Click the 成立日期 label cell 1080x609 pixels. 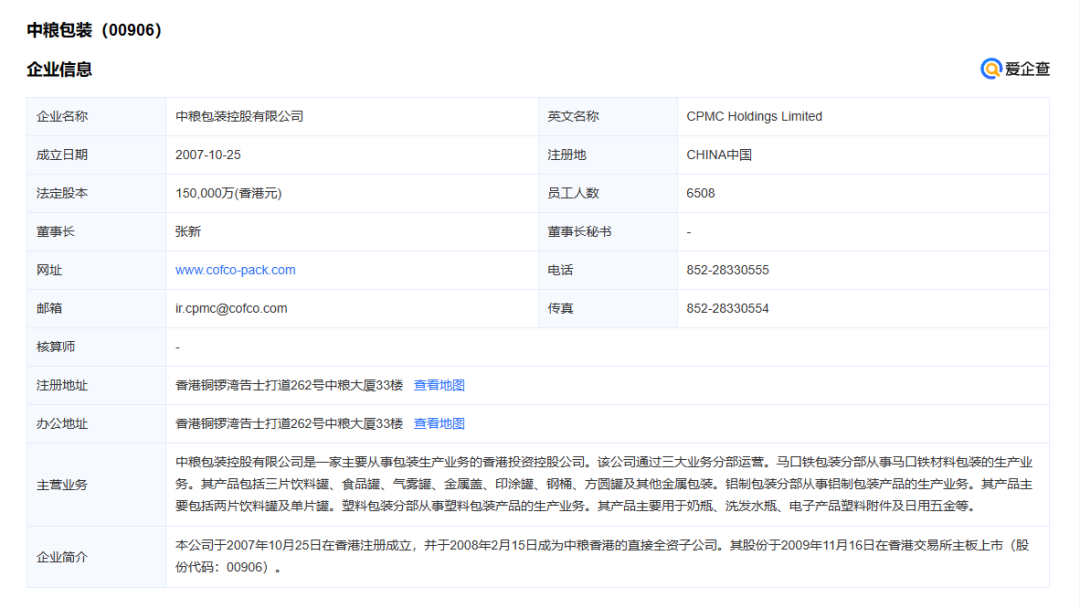click(96, 155)
